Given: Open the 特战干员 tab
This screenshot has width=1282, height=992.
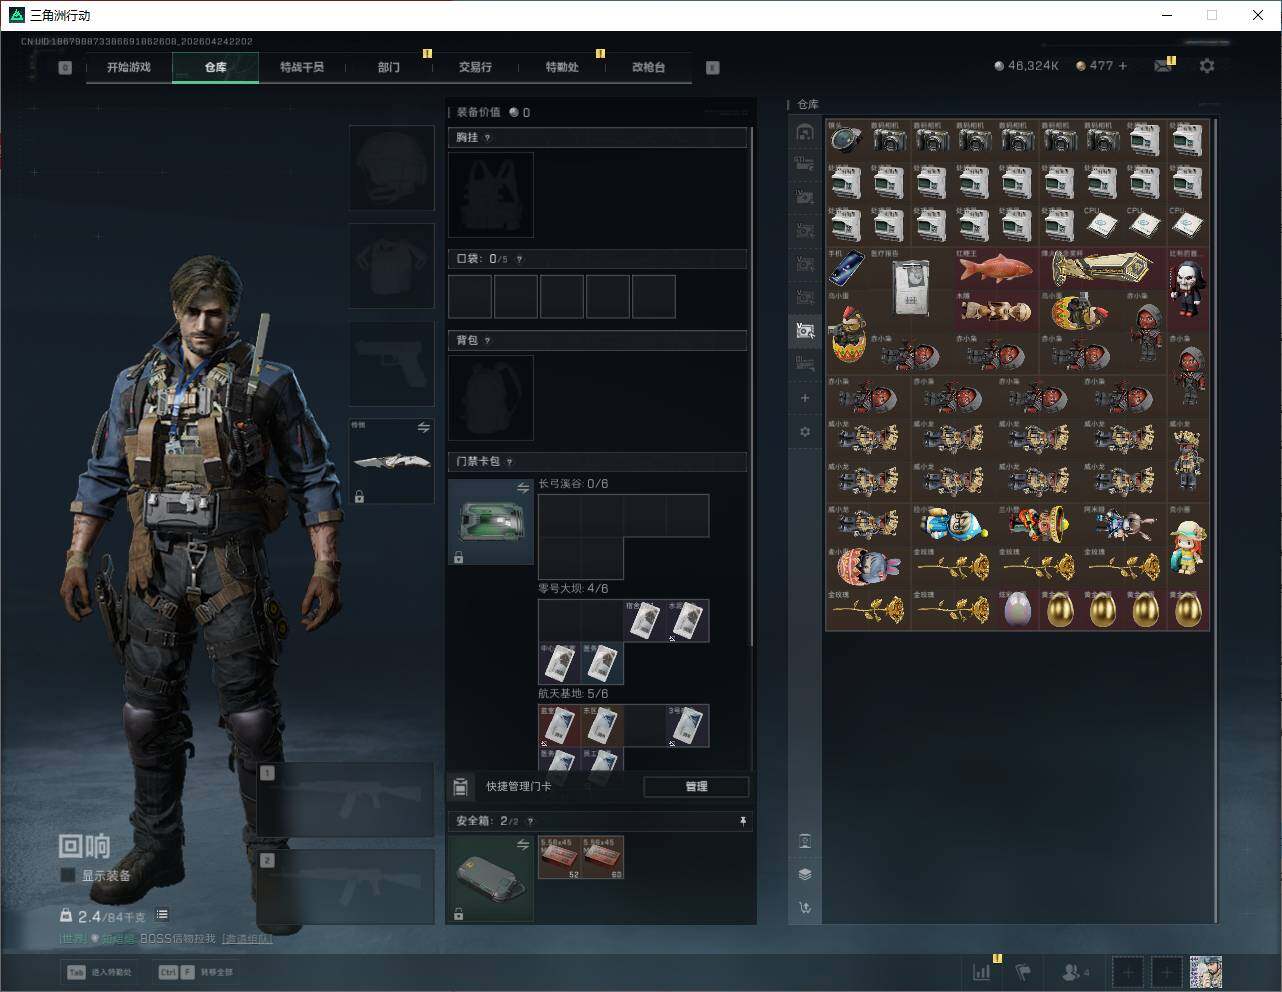Looking at the screenshot, I should [x=302, y=67].
